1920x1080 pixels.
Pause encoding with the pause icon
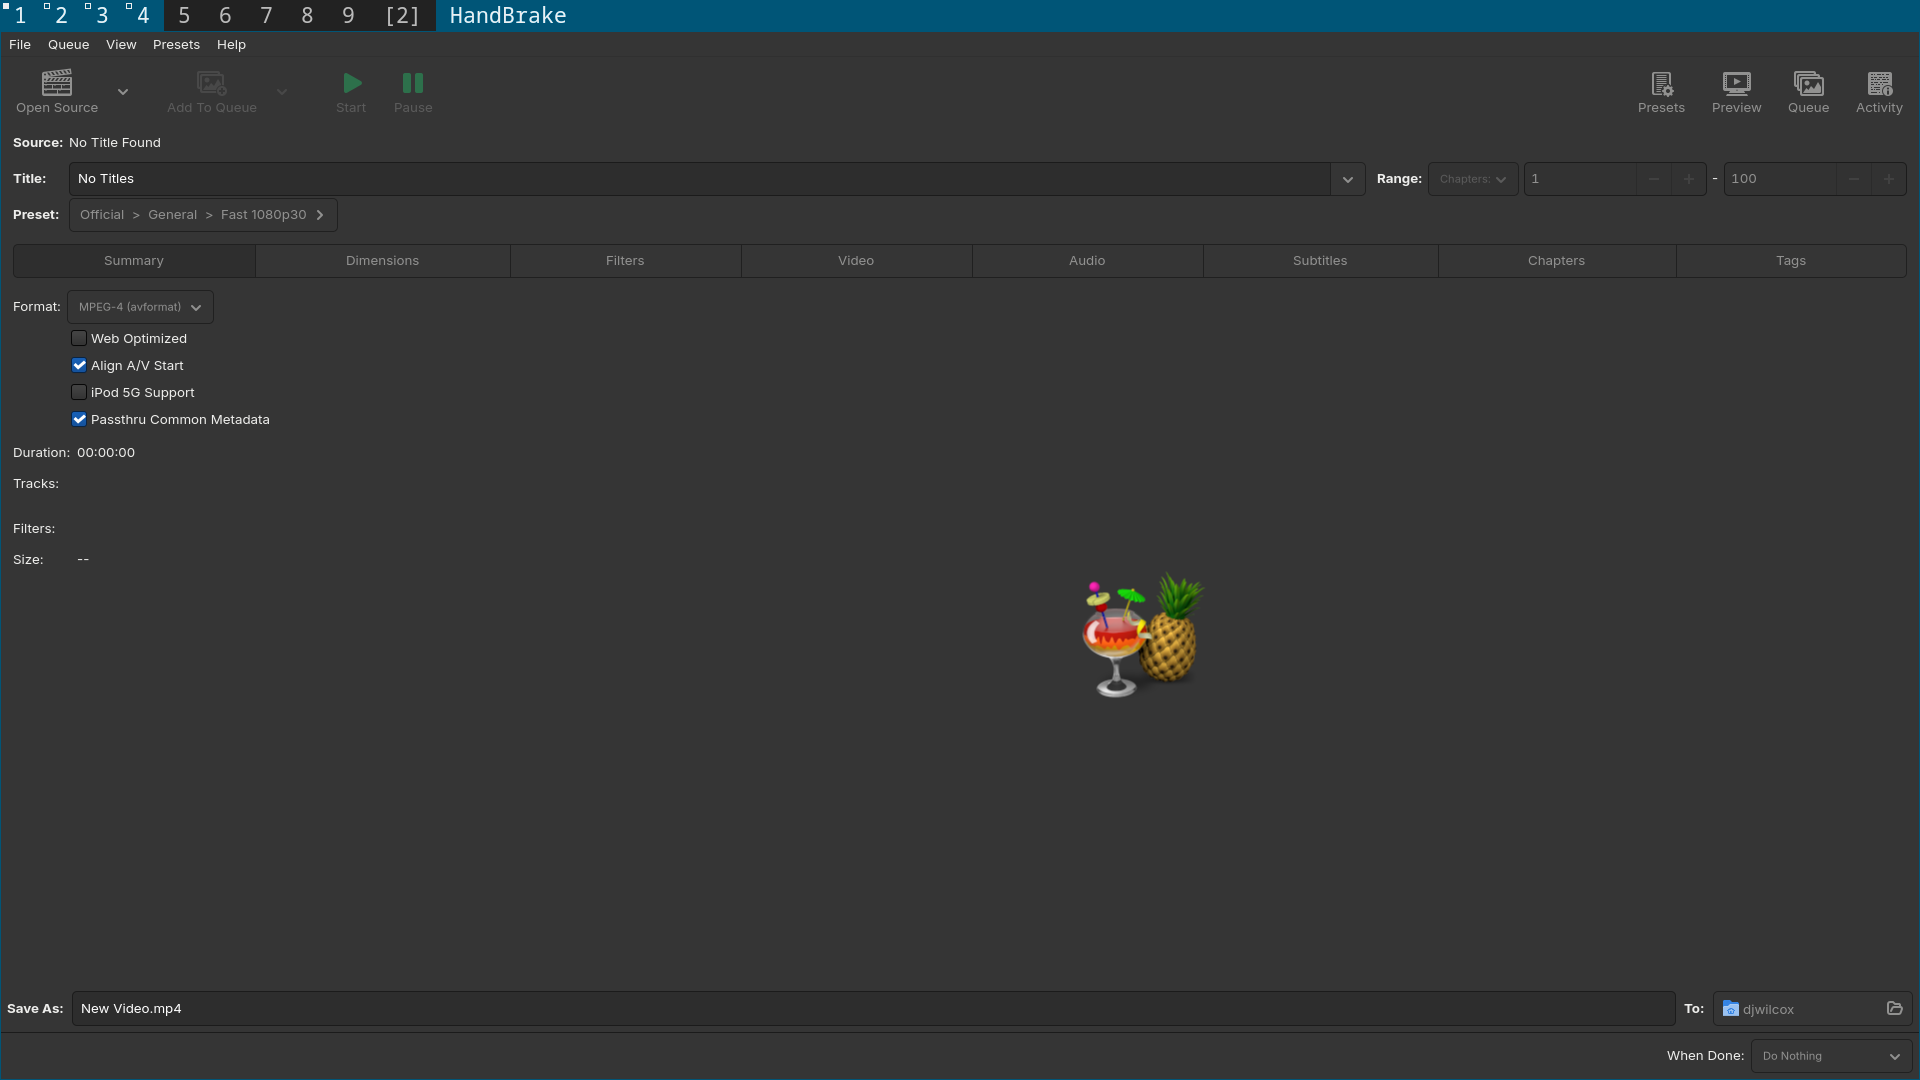pyautogui.click(x=413, y=83)
